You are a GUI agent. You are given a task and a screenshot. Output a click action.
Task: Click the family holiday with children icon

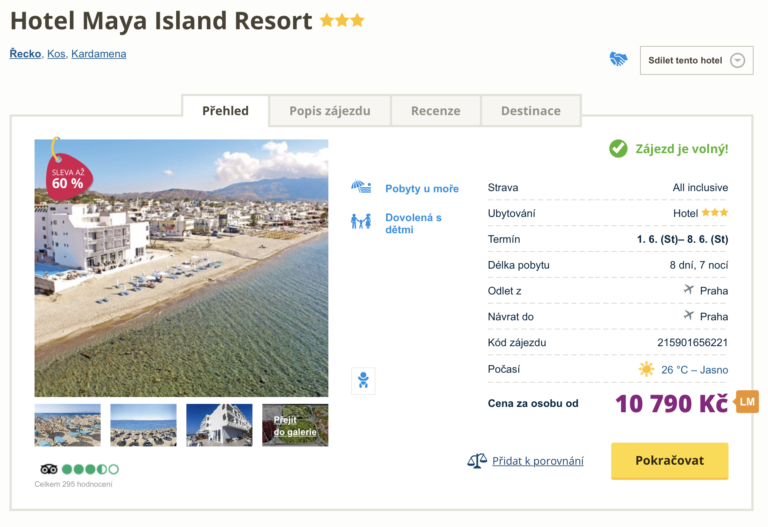[x=361, y=221]
